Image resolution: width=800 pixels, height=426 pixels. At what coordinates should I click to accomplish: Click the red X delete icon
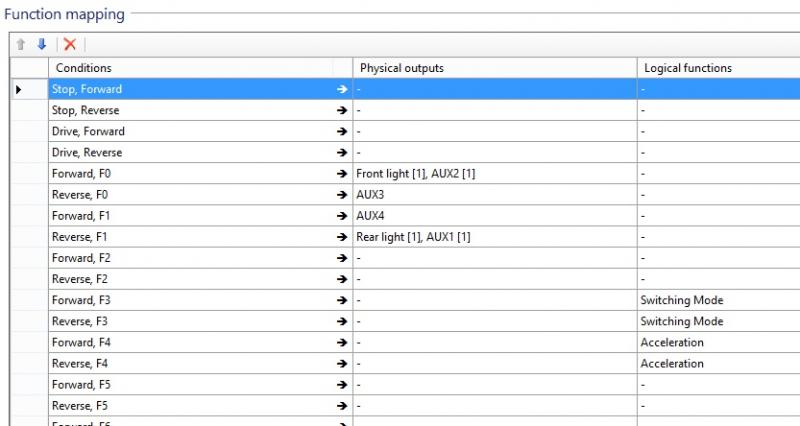70,44
